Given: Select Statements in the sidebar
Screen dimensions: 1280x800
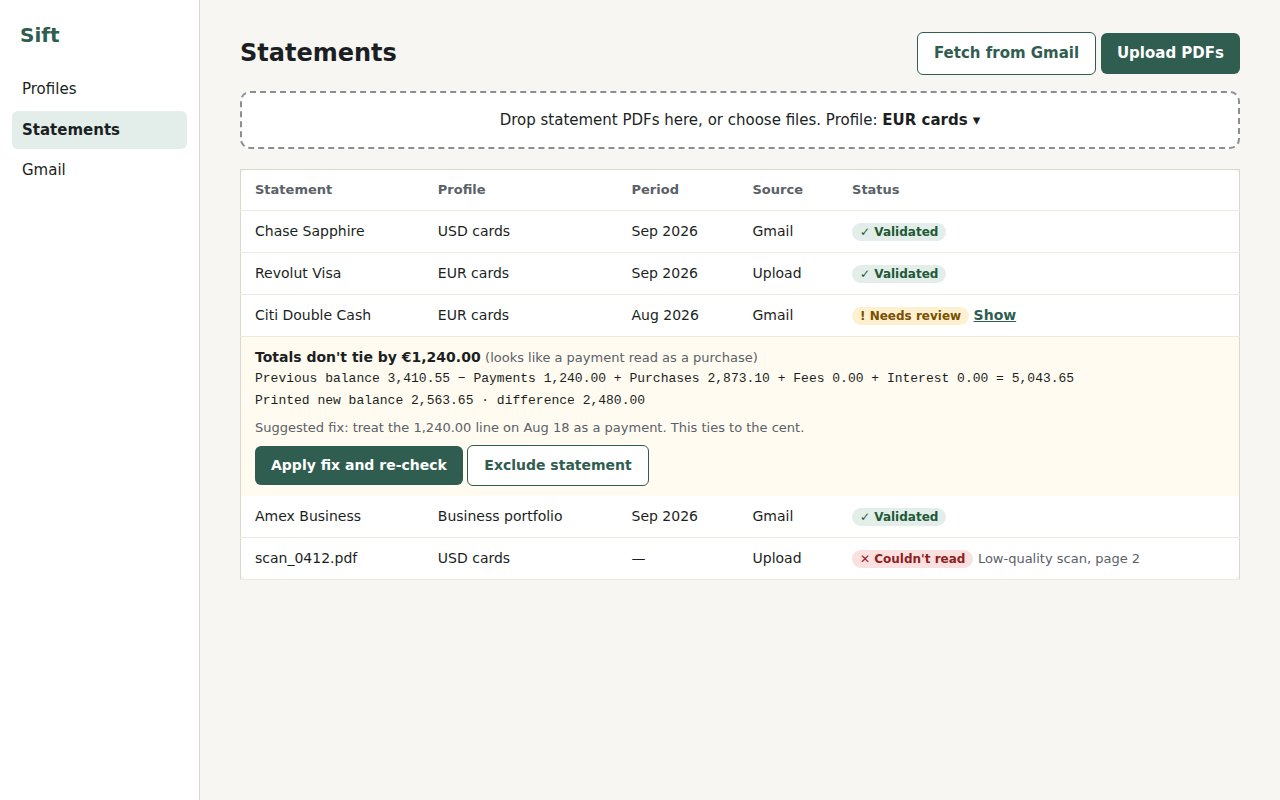Looking at the screenshot, I should click(x=99, y=130).
